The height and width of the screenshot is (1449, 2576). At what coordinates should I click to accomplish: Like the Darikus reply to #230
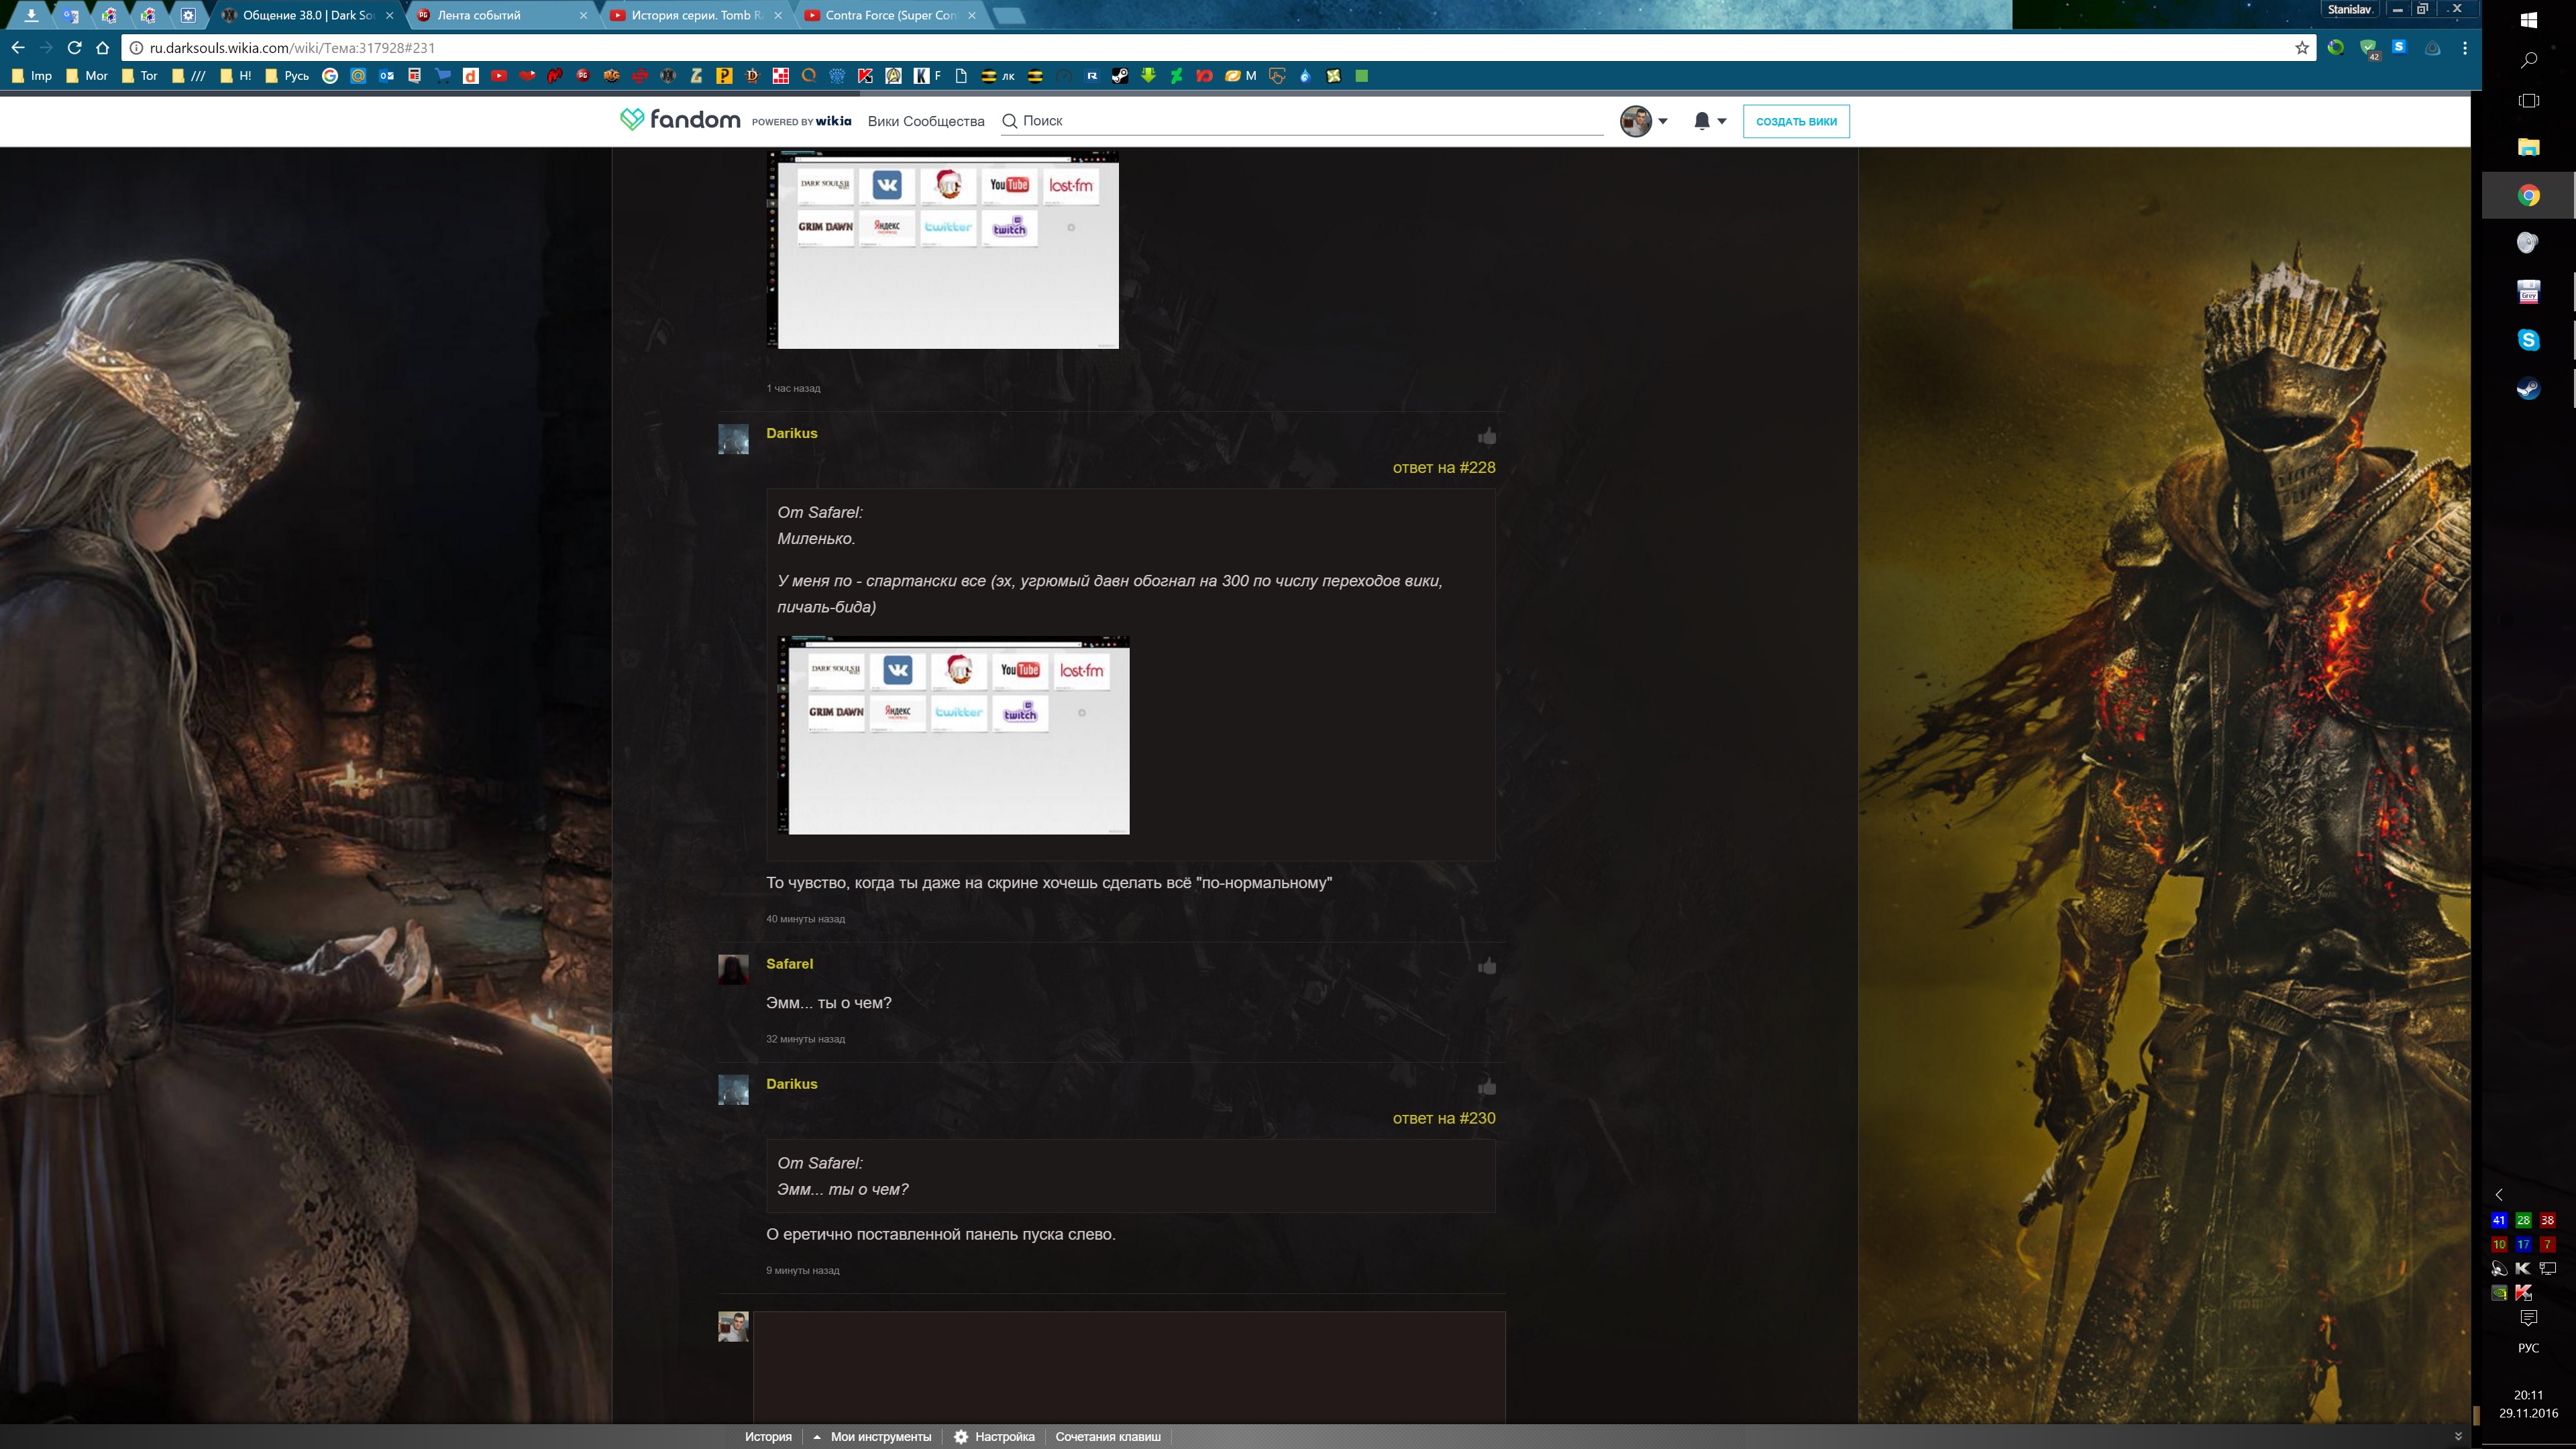[1487, 1087]
